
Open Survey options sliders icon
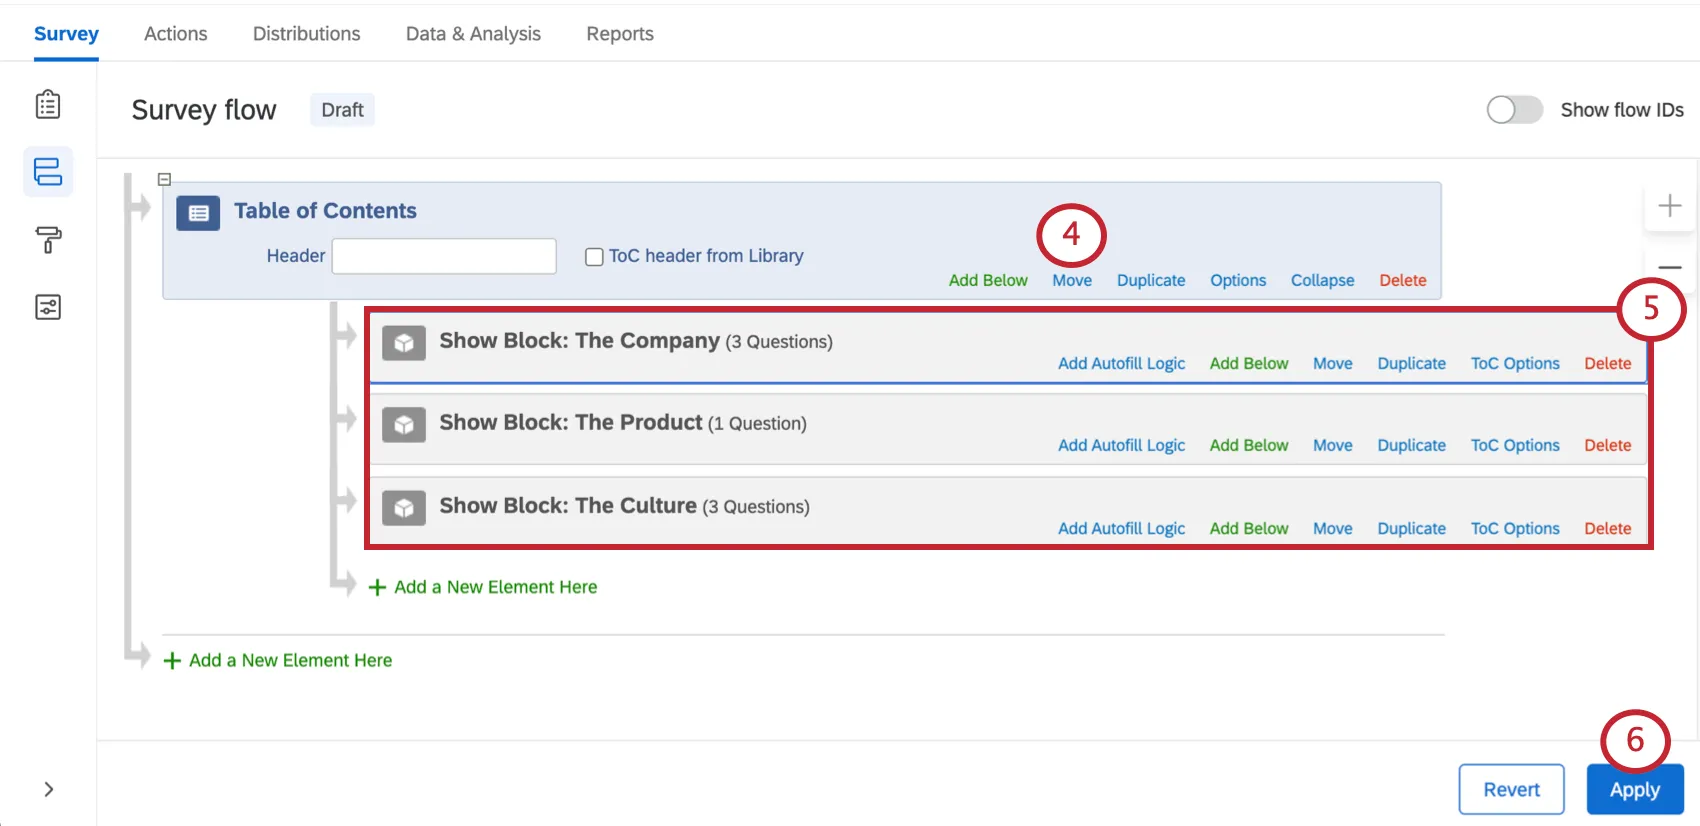[x=48, y=307]
